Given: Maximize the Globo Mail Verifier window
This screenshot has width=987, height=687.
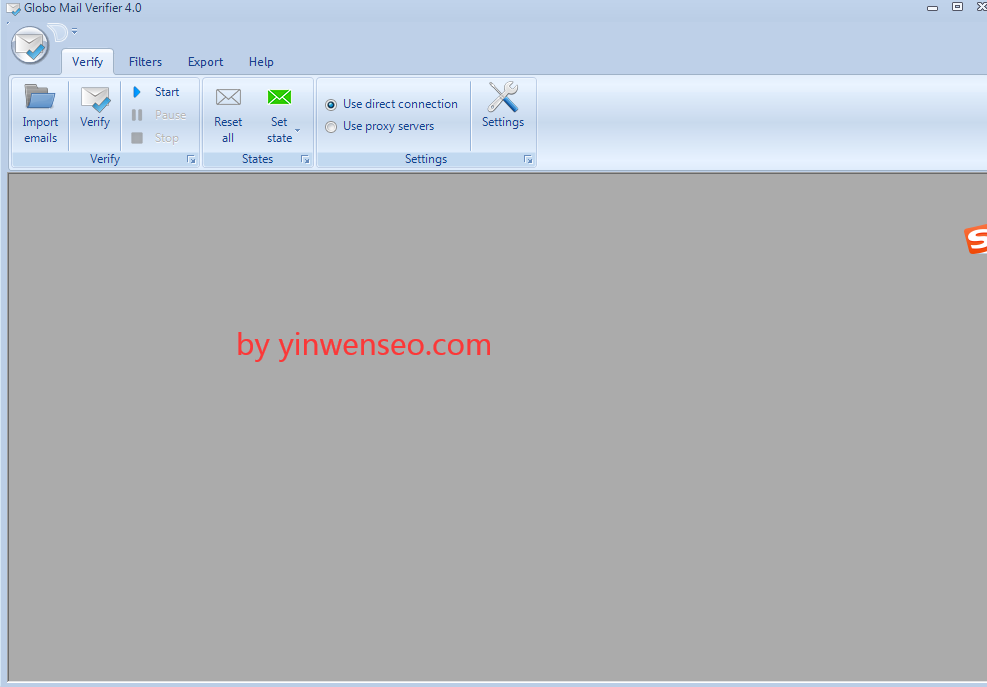Looking at the screenshot, I should point(957,7).
